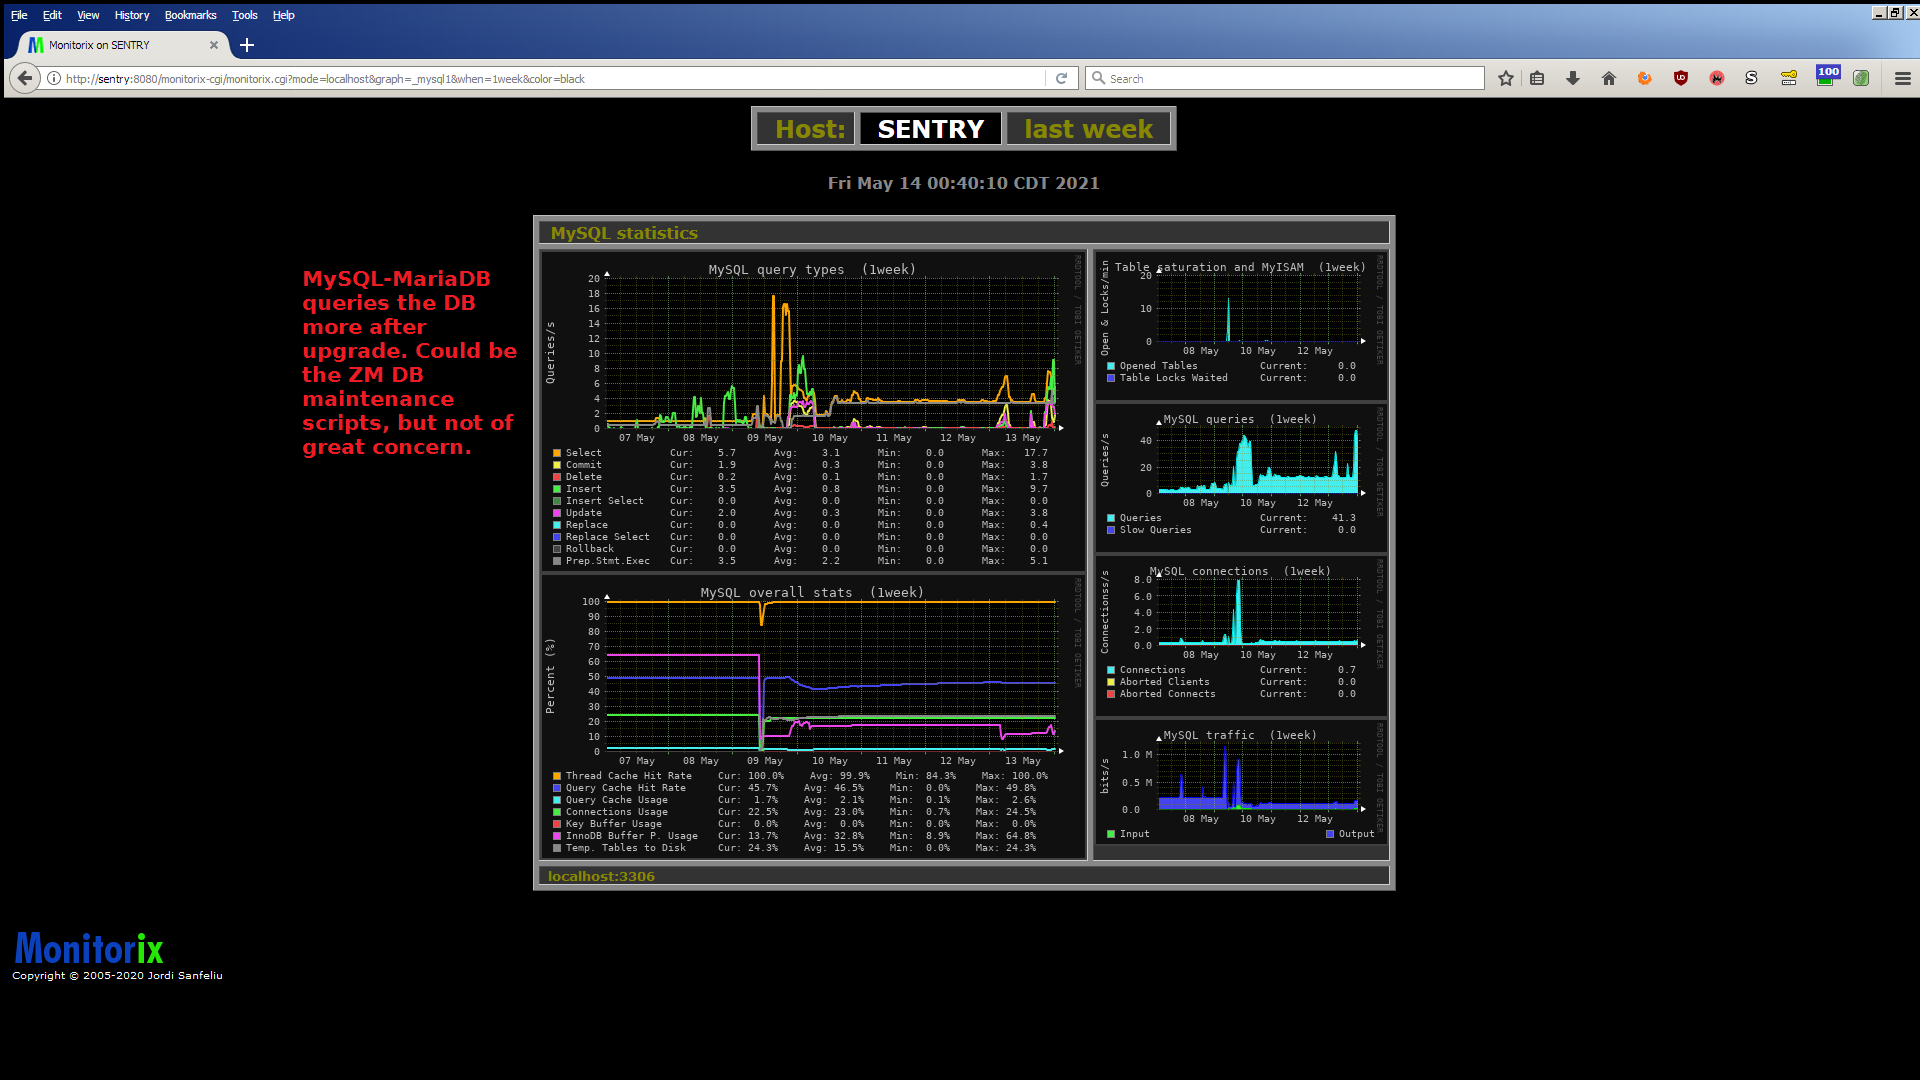The width and height of the screenshot is (1920, 1080).
Task: Click the extension icon with 100 badge
Action: pos(1827,76)
